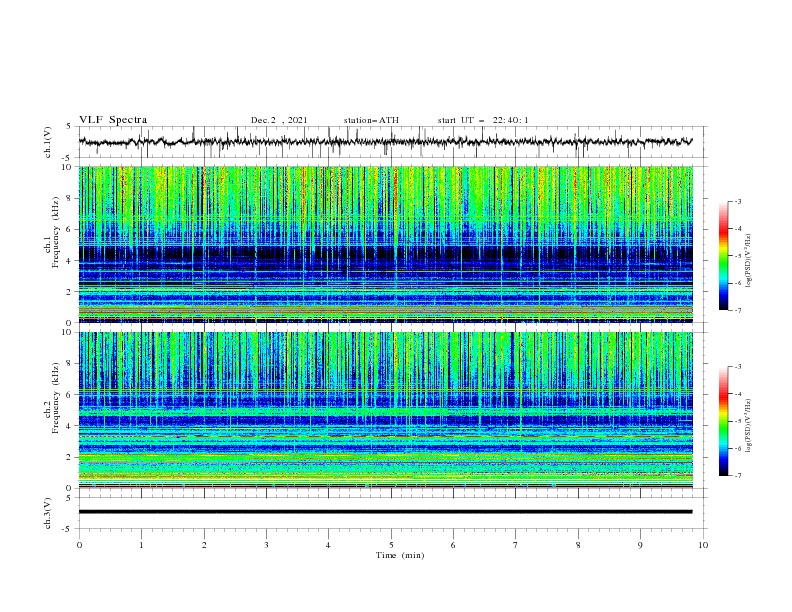Viewport: 792px width, 612px height.
Task: Click the 5 tick on the Time axis
Action: coord(391,545)
